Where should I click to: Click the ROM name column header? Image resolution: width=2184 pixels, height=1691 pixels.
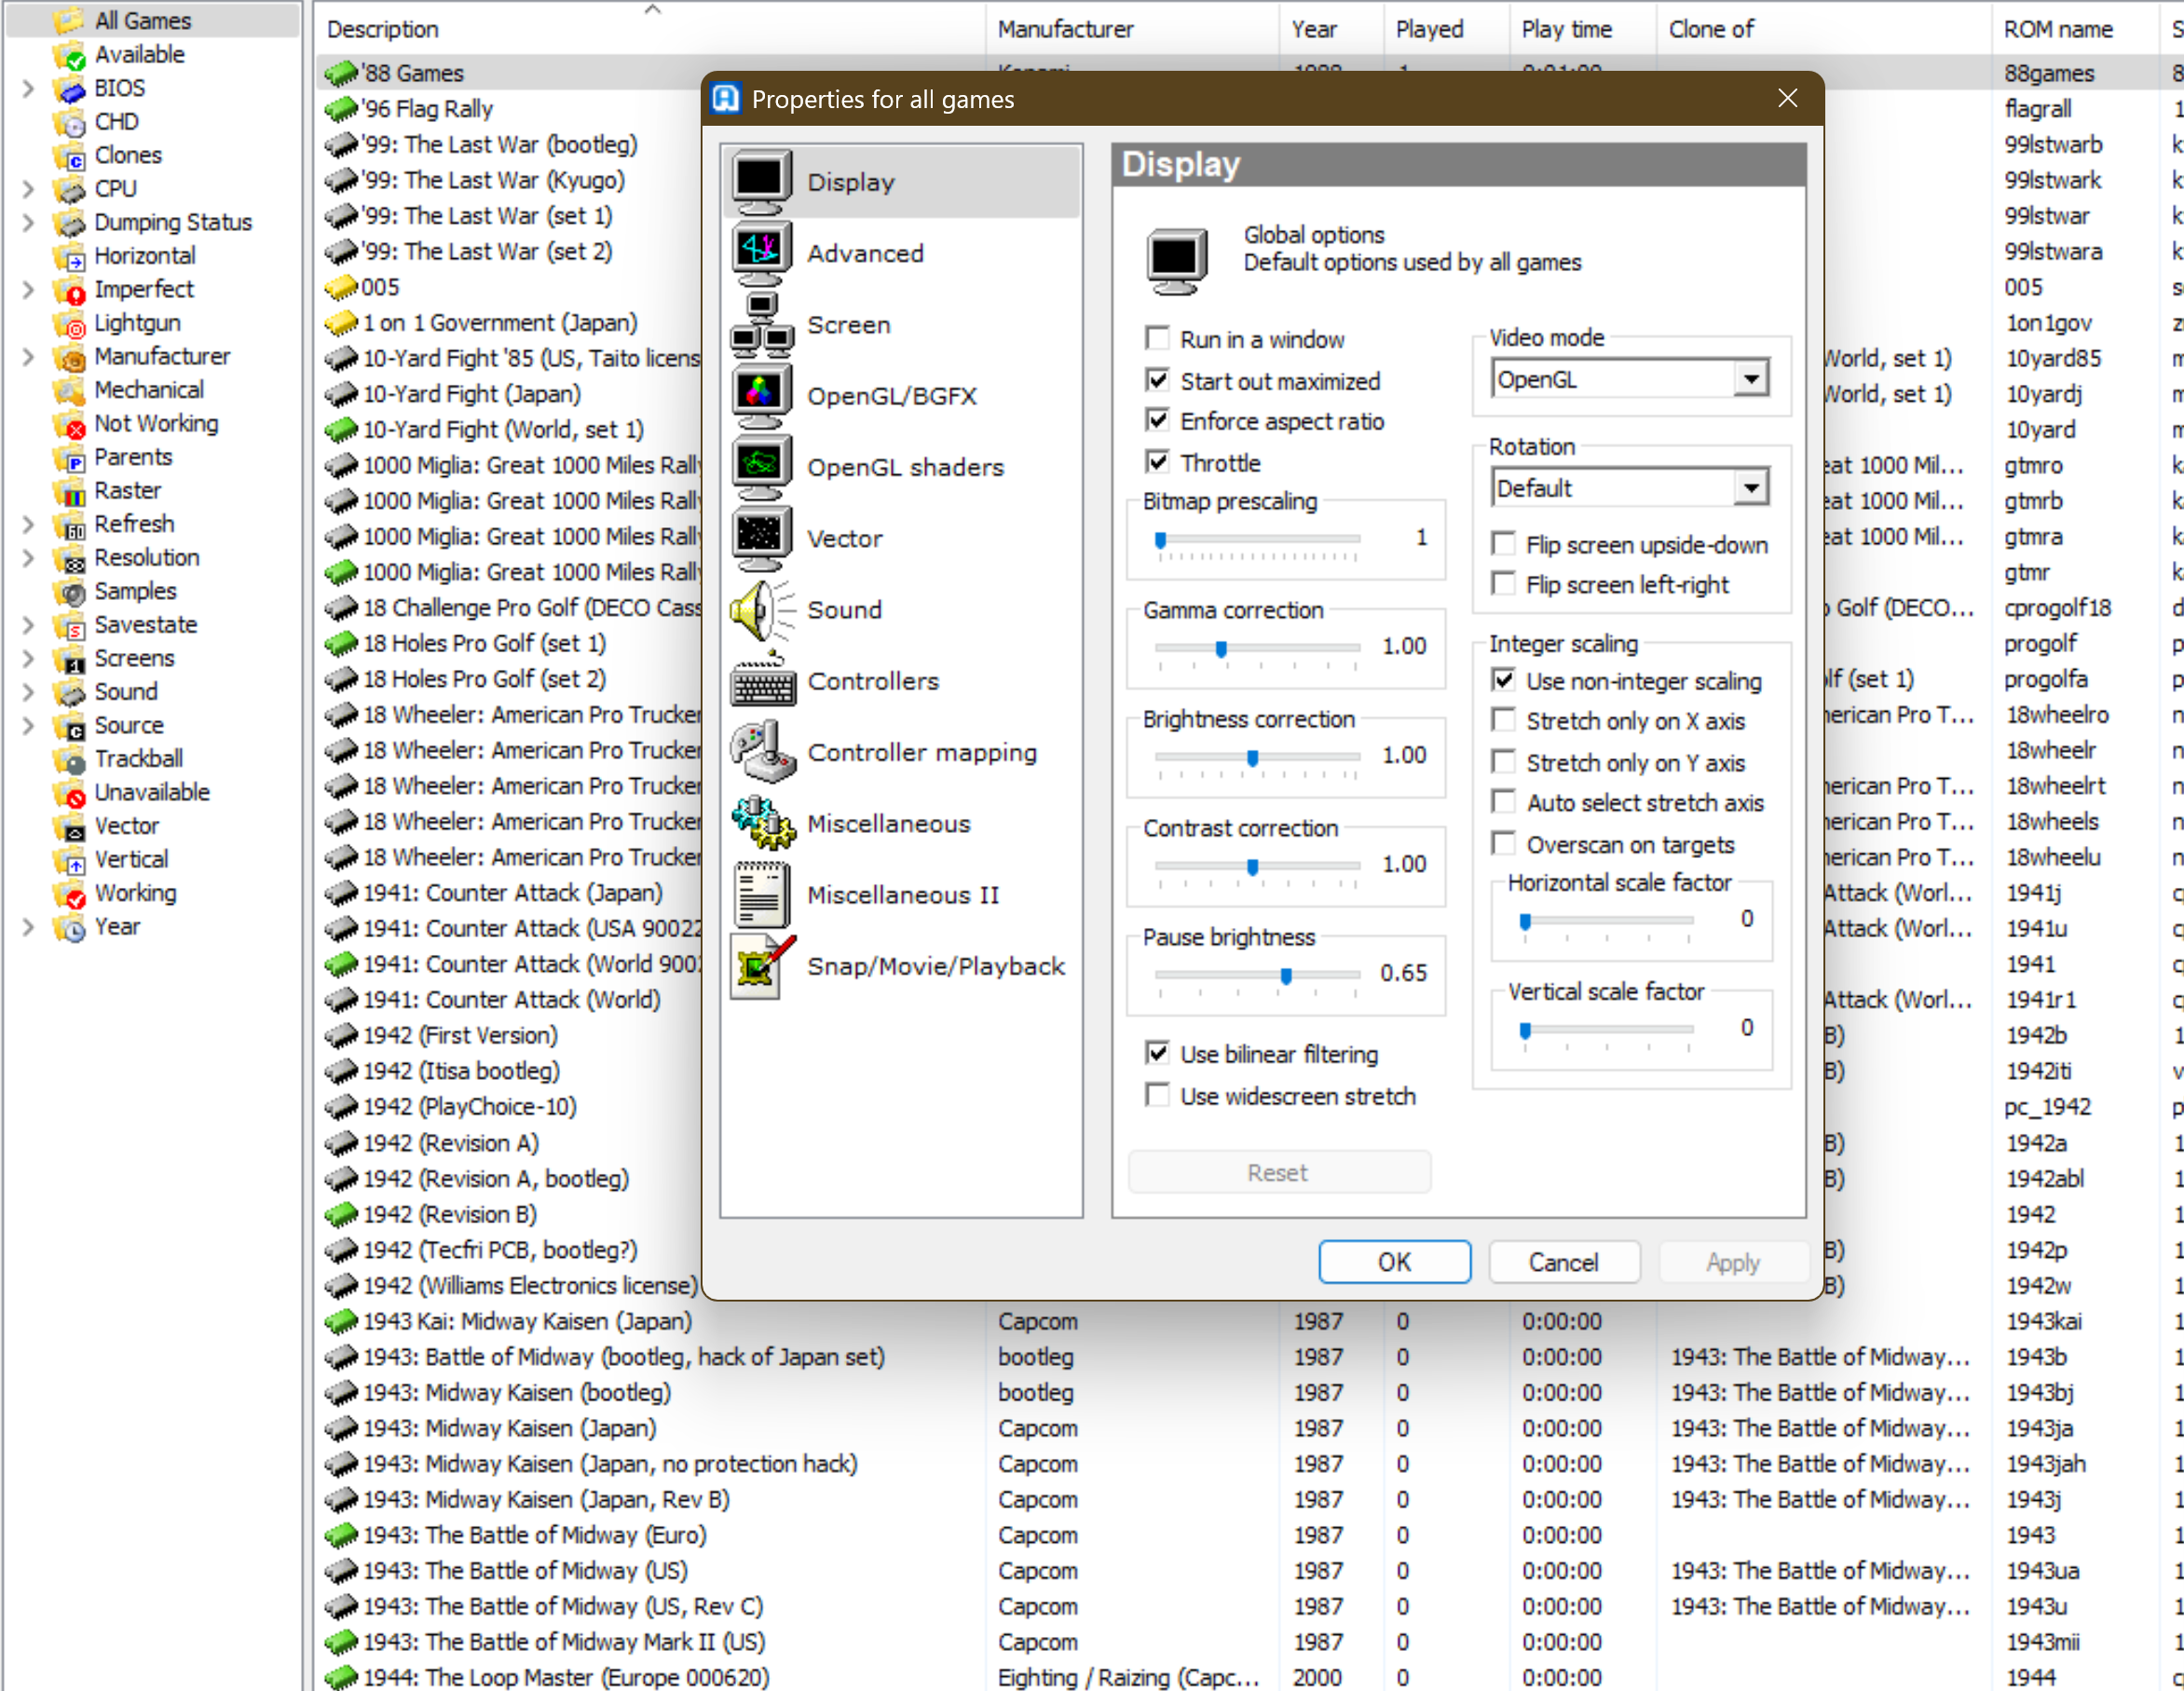click(2075, 29)
